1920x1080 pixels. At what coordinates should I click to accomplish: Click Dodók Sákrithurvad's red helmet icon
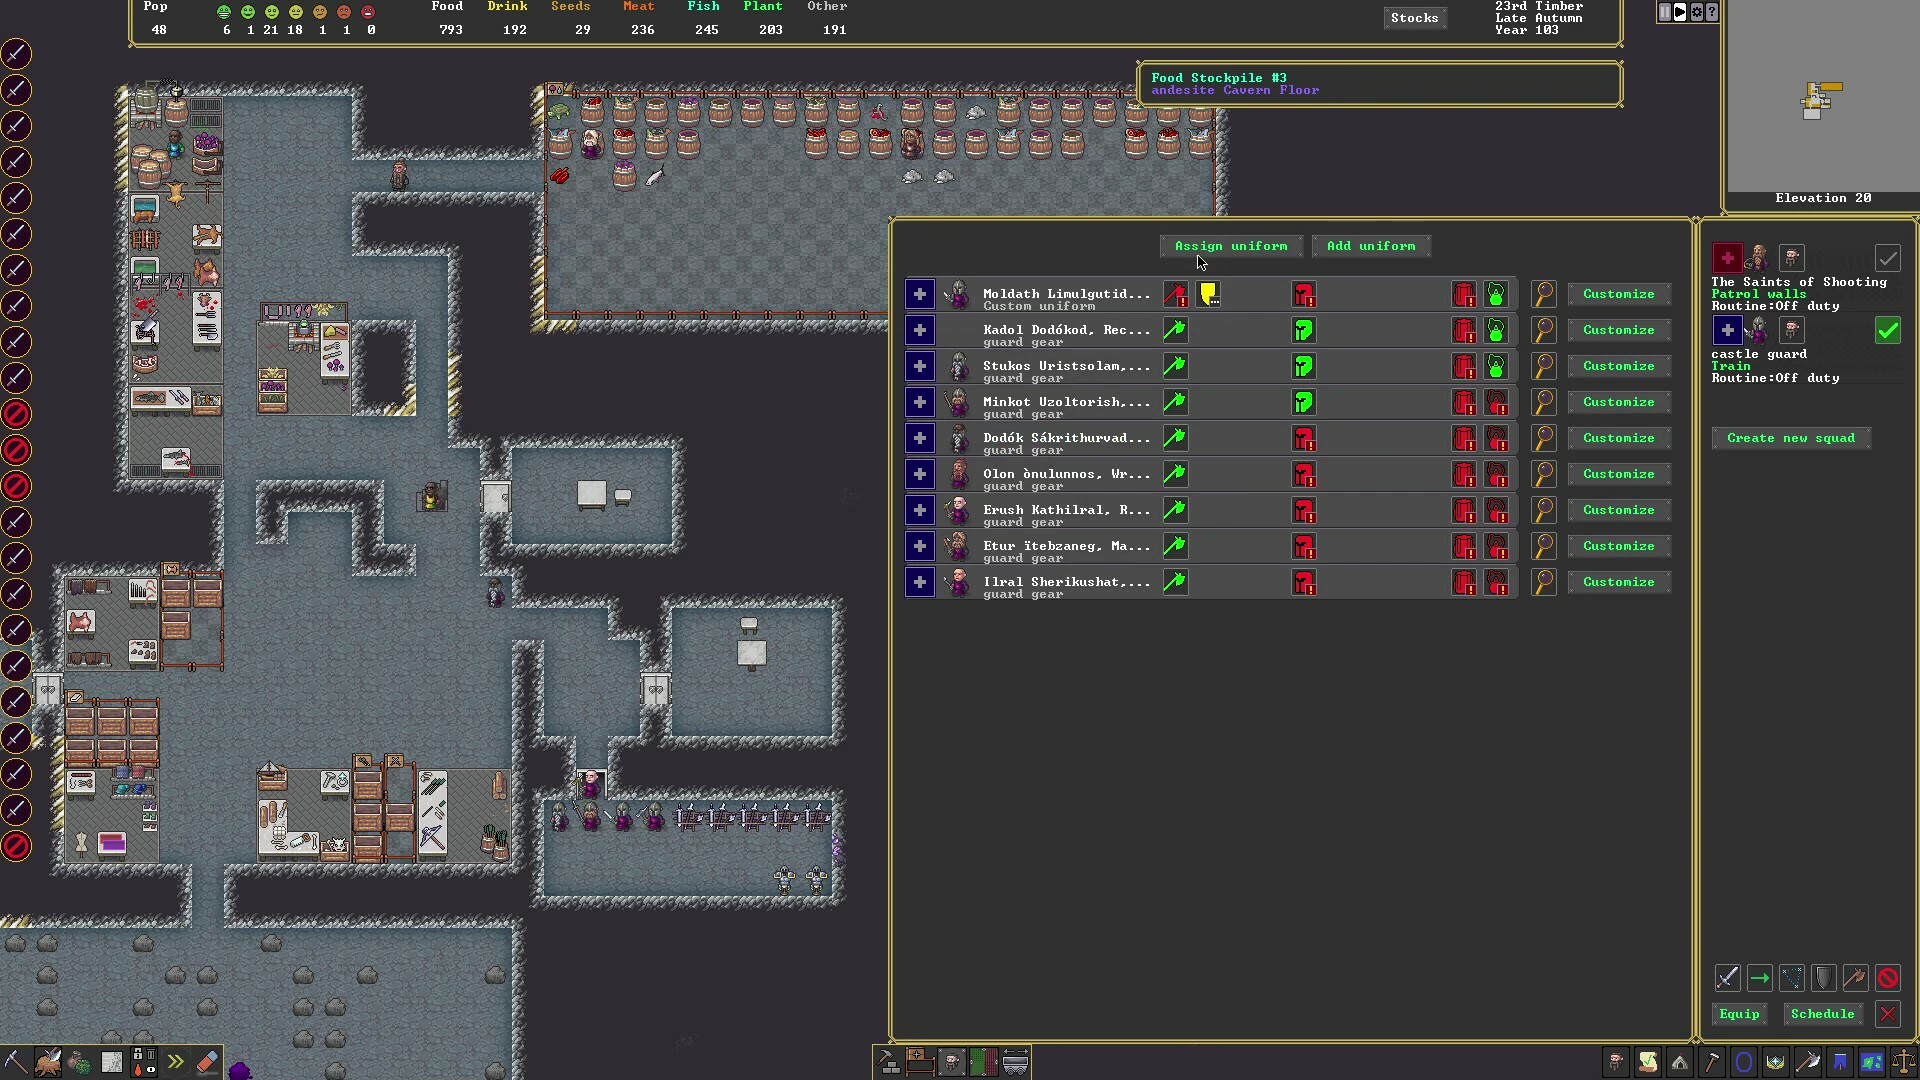coord(1303,438)
